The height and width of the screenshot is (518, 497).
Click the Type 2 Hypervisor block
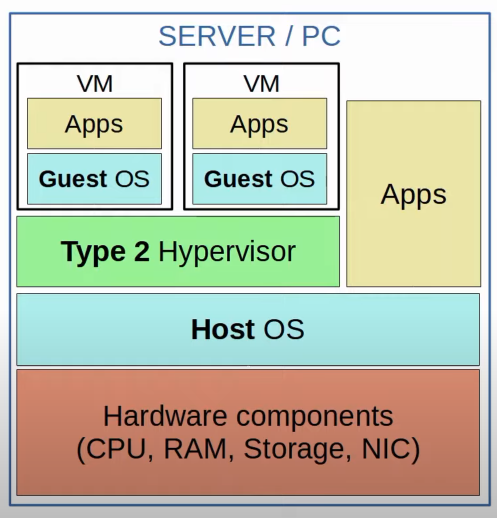click(178, 251)
